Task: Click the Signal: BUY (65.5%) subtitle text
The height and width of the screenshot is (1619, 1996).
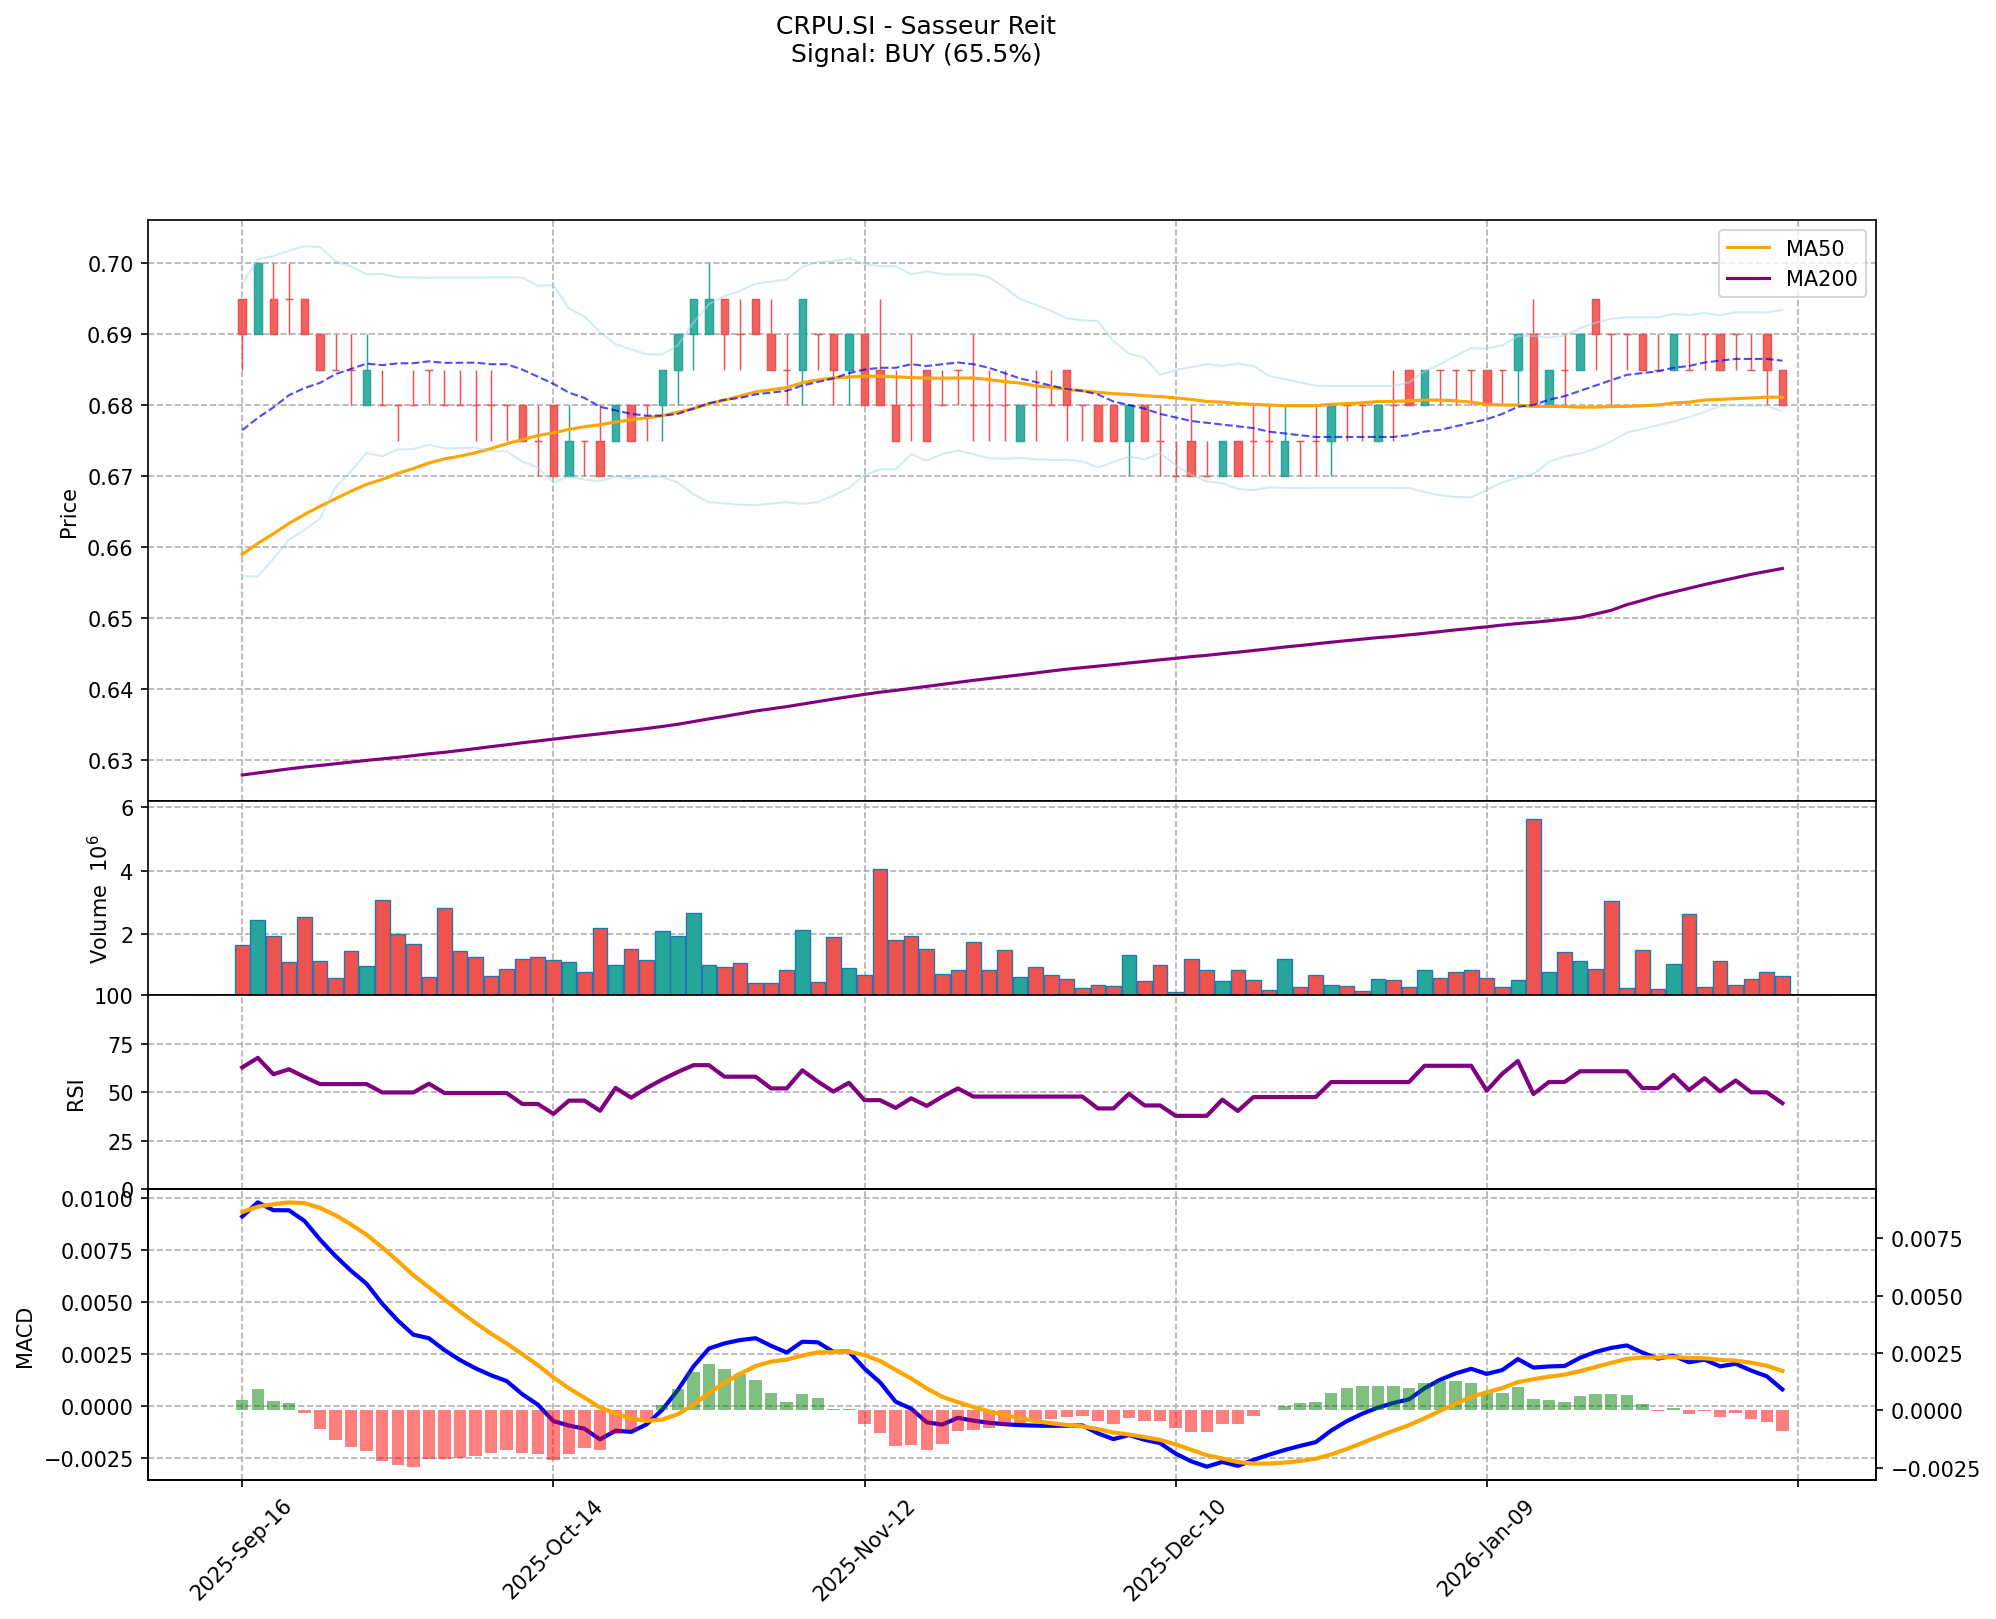Action: pos(915,54)
